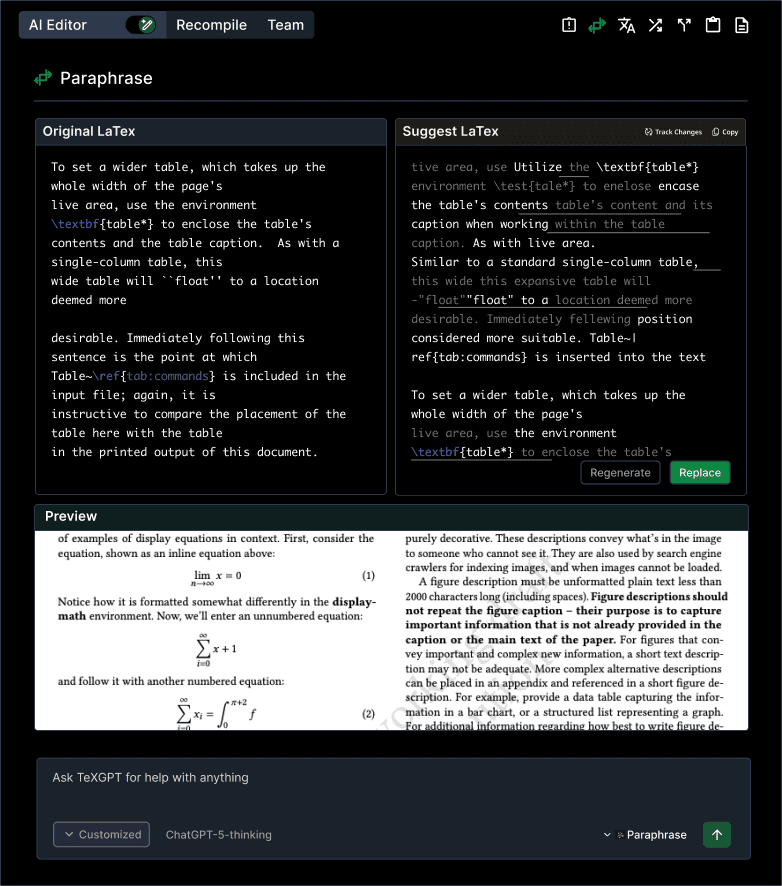Screen dimensions: 782x886
Task: Click tab:commands reference in original text
Action: point(168,376)
